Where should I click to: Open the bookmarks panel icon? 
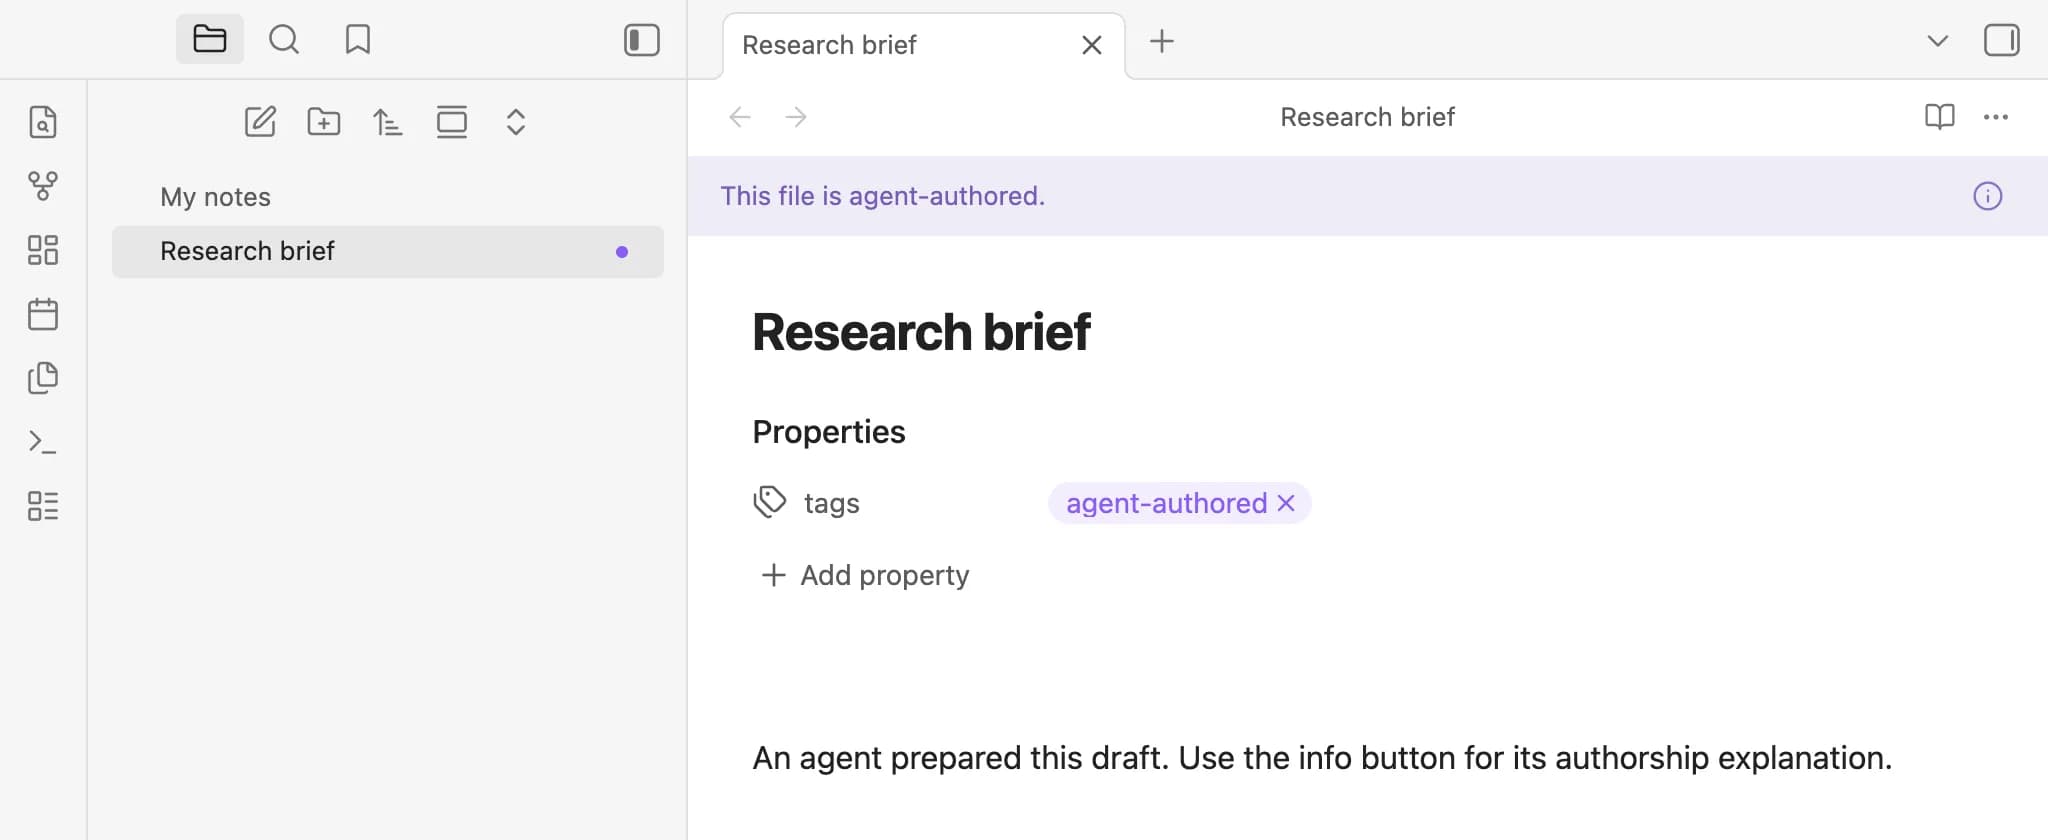358,39
